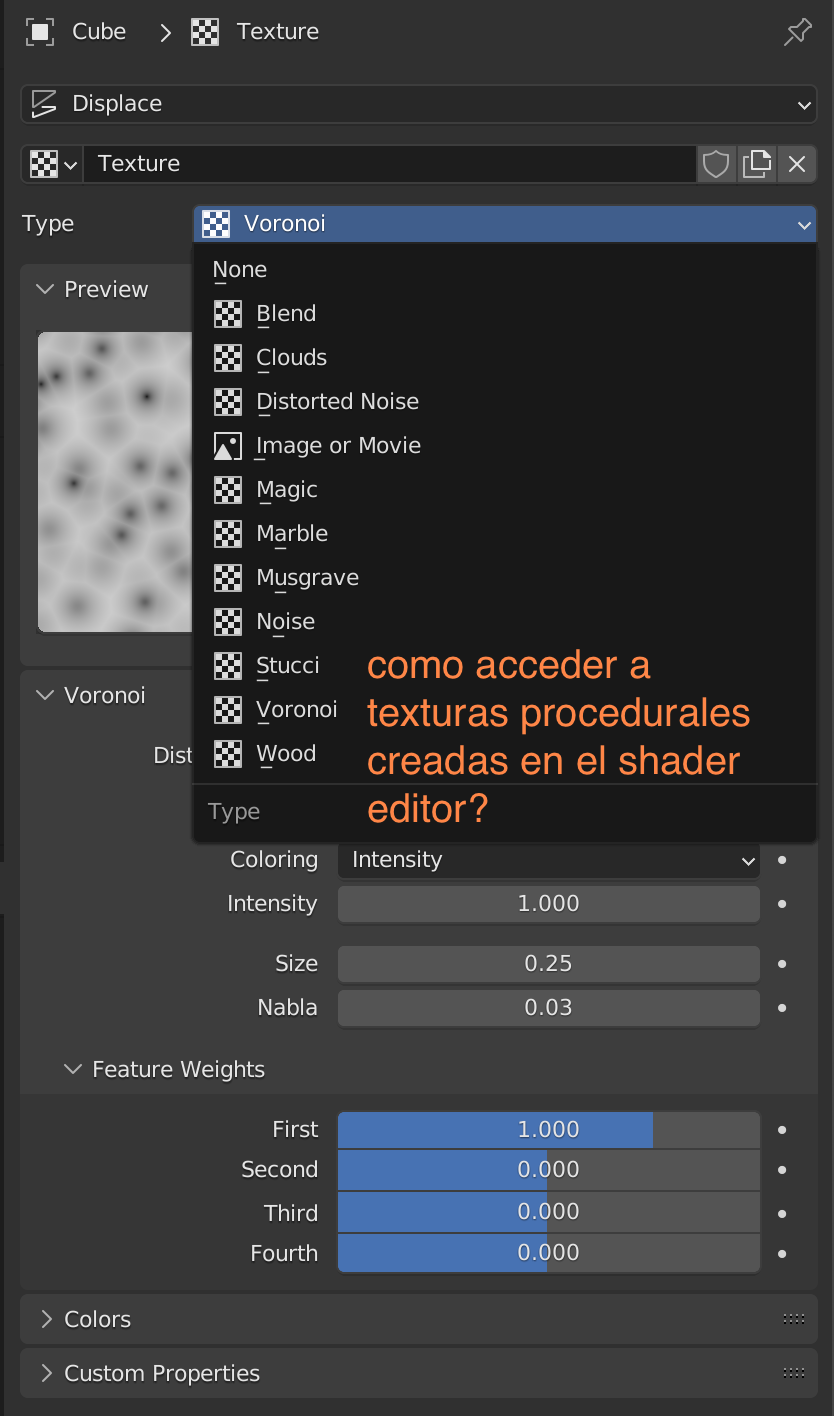834x1416 pixels.
Task: Click the Nabla value field 0.03
Action: click(x=549, y=1008)
